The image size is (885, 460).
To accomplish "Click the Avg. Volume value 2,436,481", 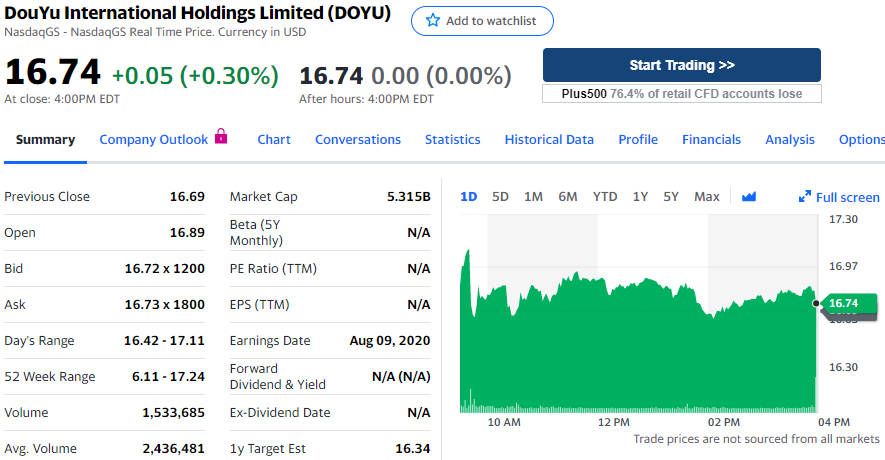I will 173,449.
